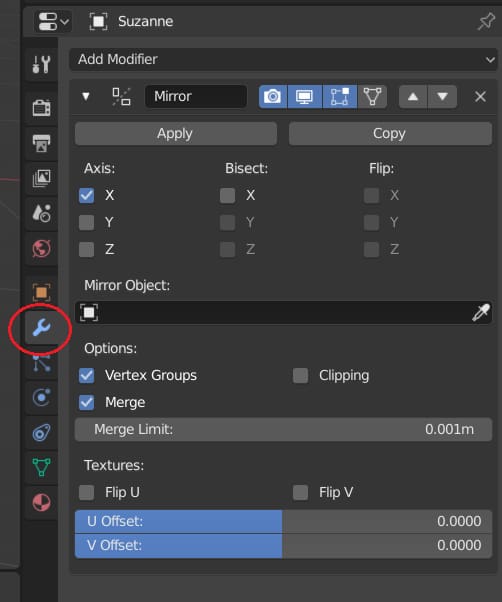
Task: Click the Merge Limit value field
Action: click(x=283, y=430)
